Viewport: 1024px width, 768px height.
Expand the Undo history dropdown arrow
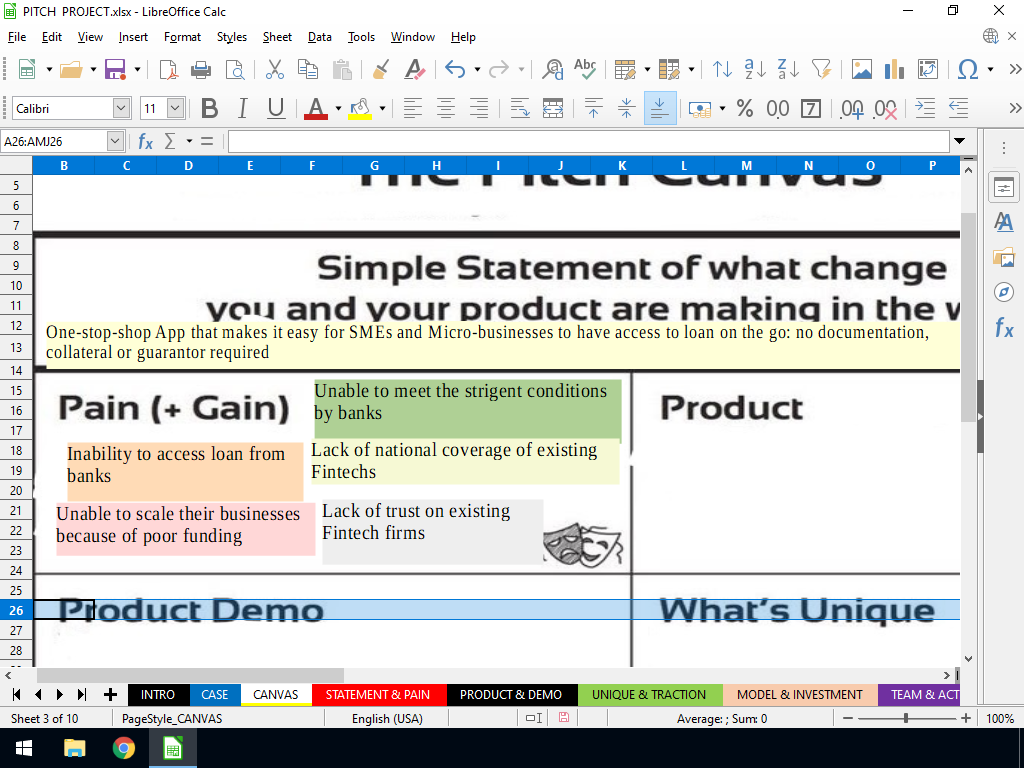[x=477, y=69]
